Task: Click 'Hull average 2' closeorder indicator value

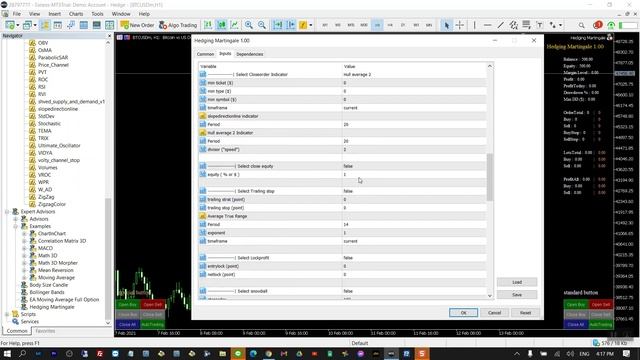Action: (x=414, y=74)
